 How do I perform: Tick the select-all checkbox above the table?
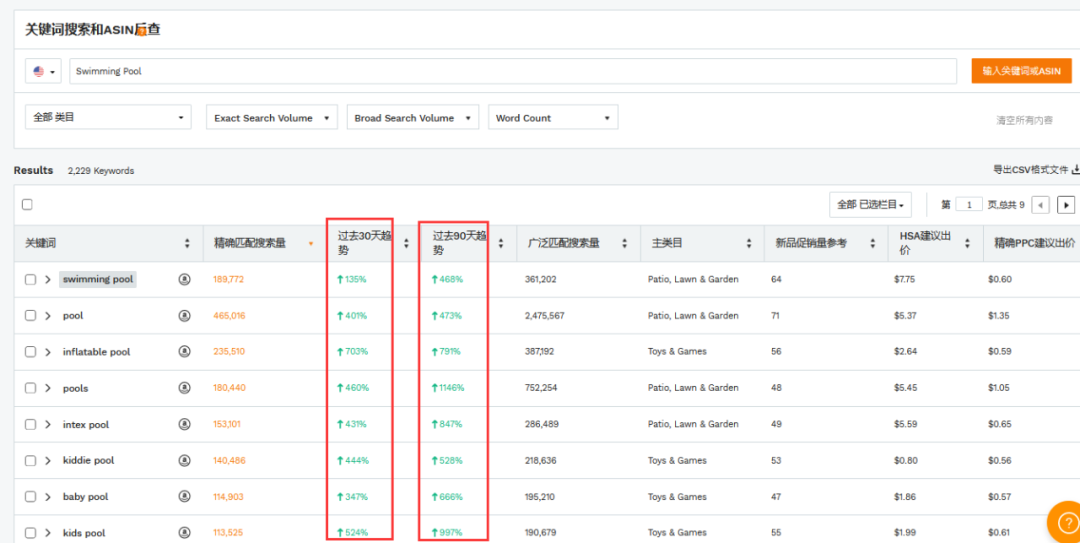(27, 205)
